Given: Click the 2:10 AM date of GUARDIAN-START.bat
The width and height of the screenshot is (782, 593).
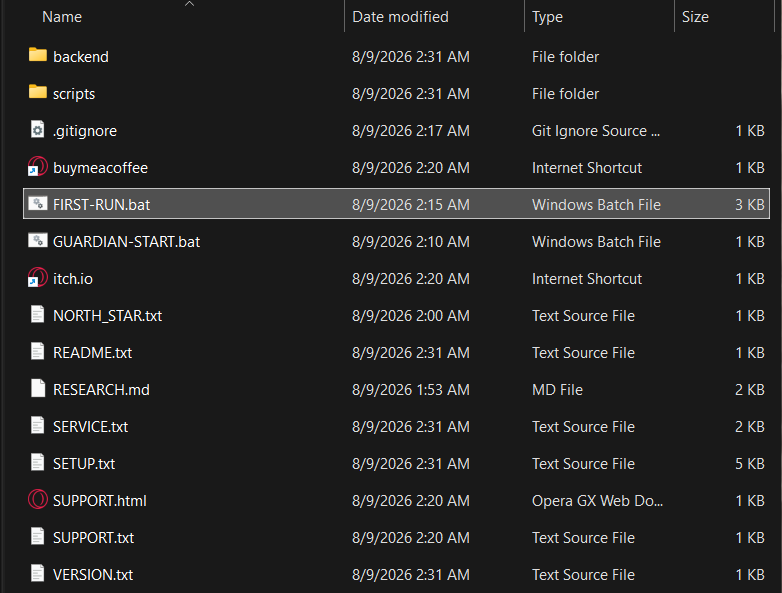Looking at the screenshot, I should coord(410,242).
